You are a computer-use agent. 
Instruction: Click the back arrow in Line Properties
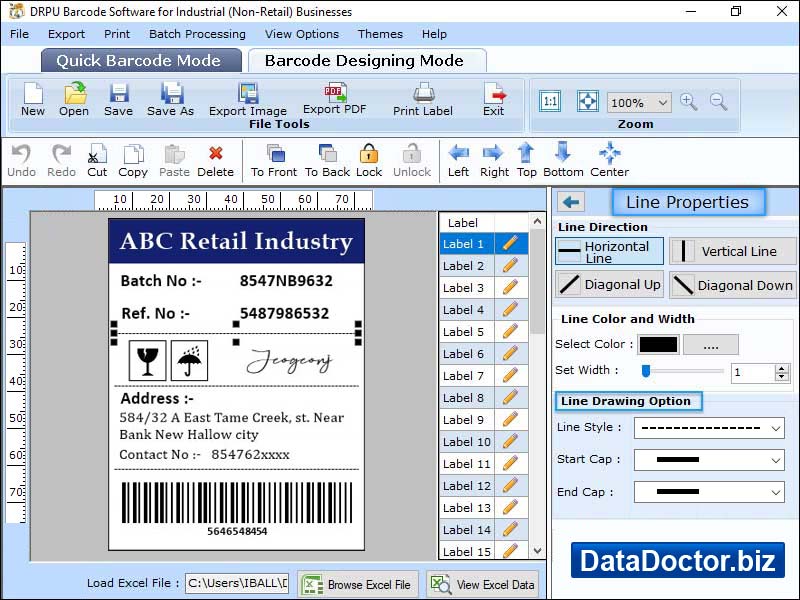[x=571, y=202]
